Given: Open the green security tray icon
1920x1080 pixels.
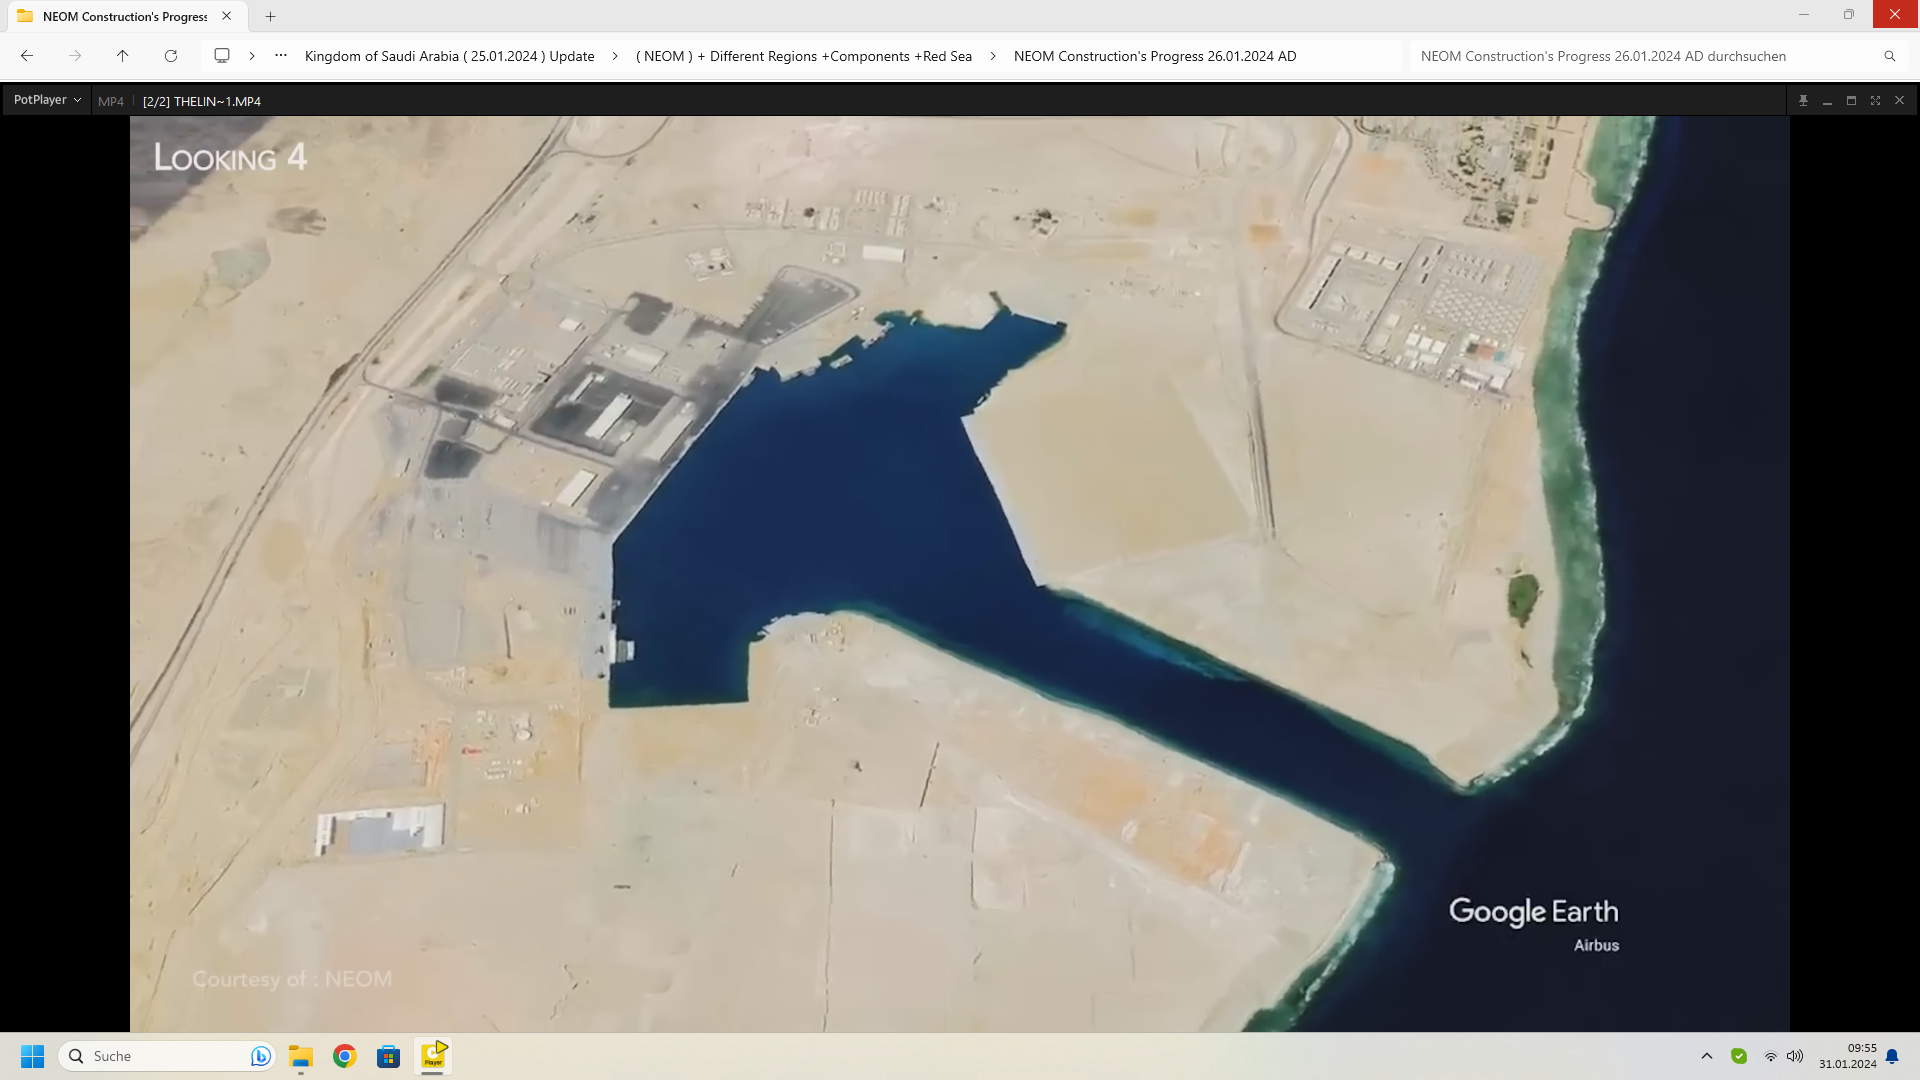Looking at the screenshot, I should pos(1739,1056).
